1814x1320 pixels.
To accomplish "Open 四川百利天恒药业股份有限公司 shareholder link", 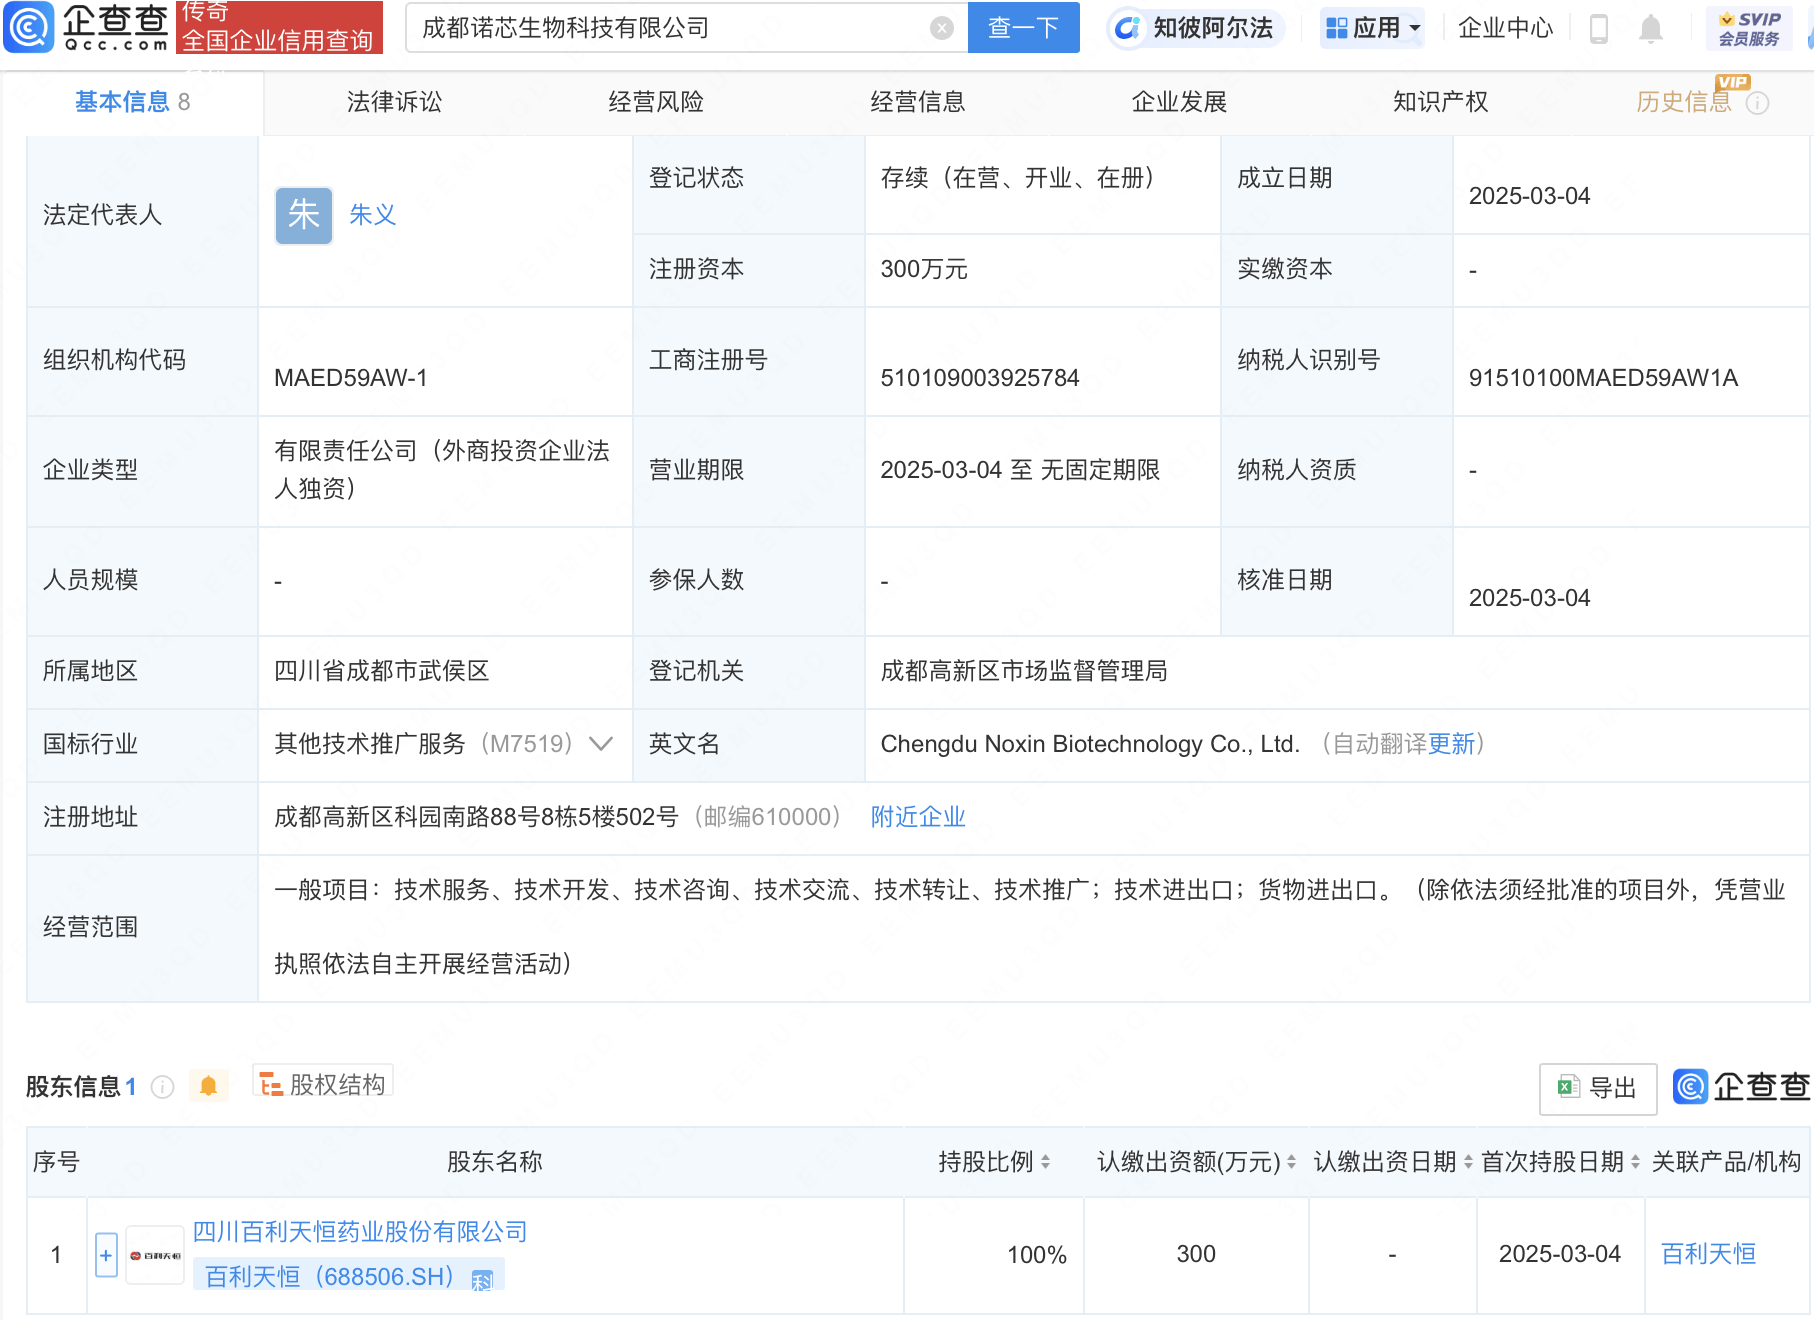I will (360, 1232).
